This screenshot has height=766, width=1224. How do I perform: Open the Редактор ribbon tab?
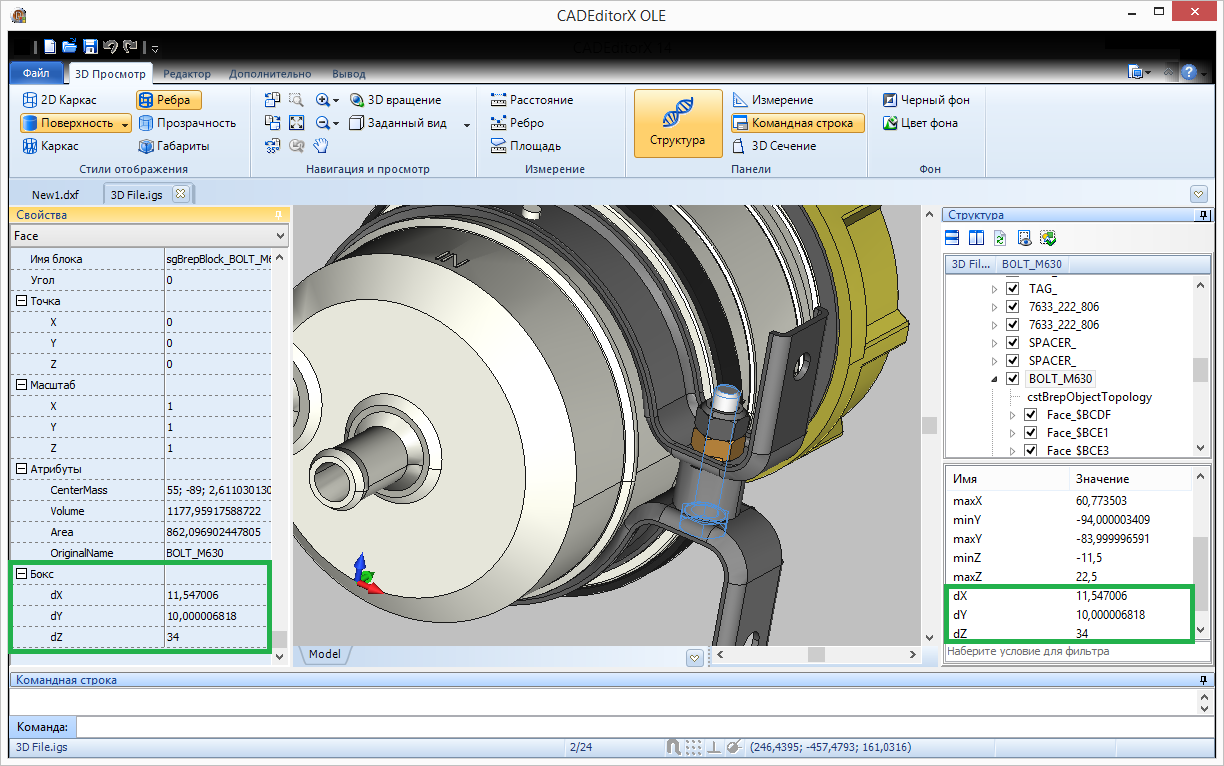(x=187, y=74)
